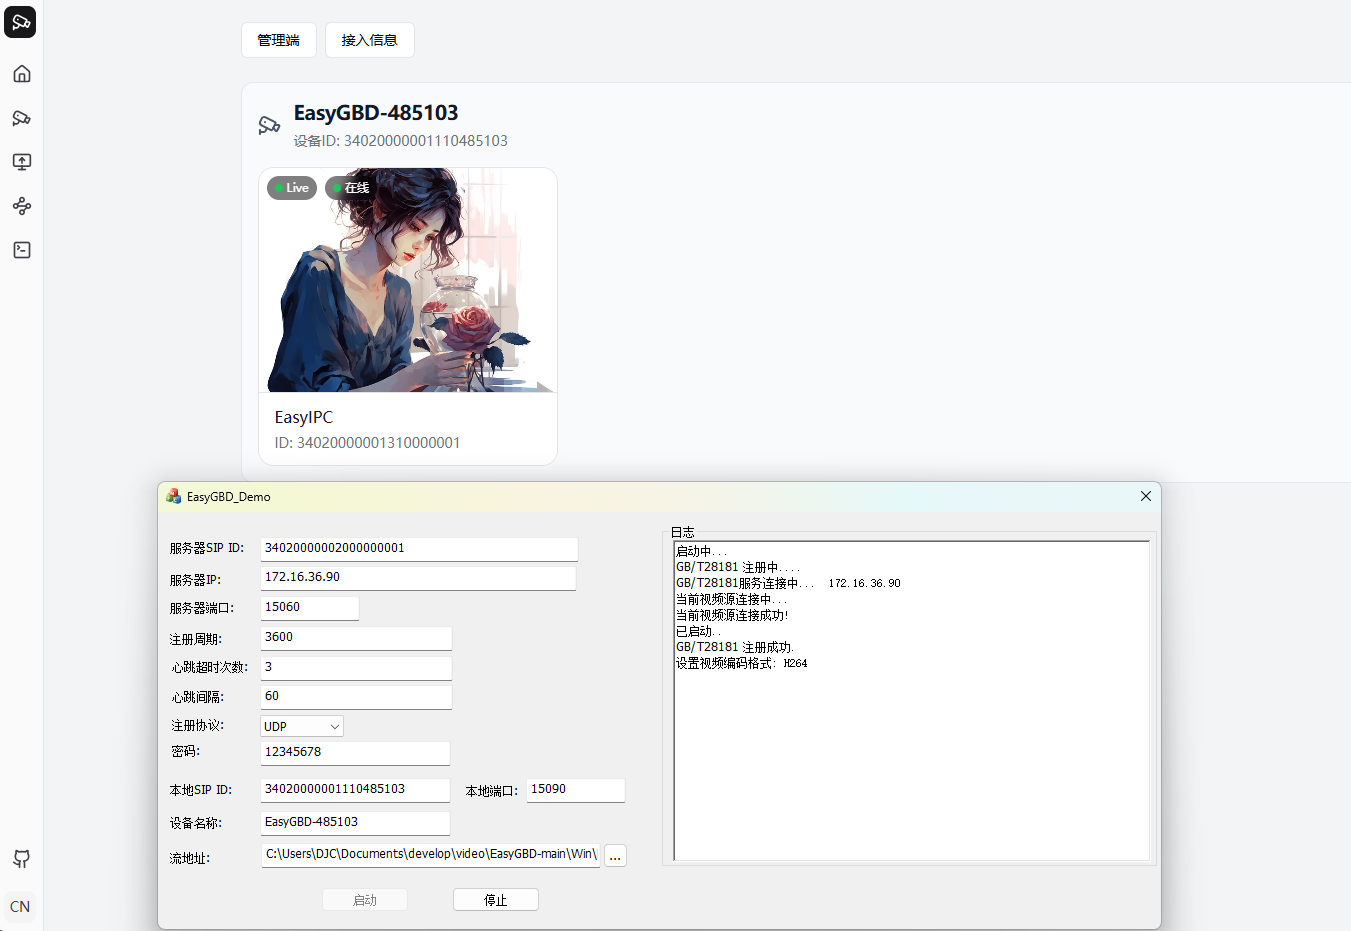
Task: Focus the 服务器SIP ID input field
Action: [419, 549]
